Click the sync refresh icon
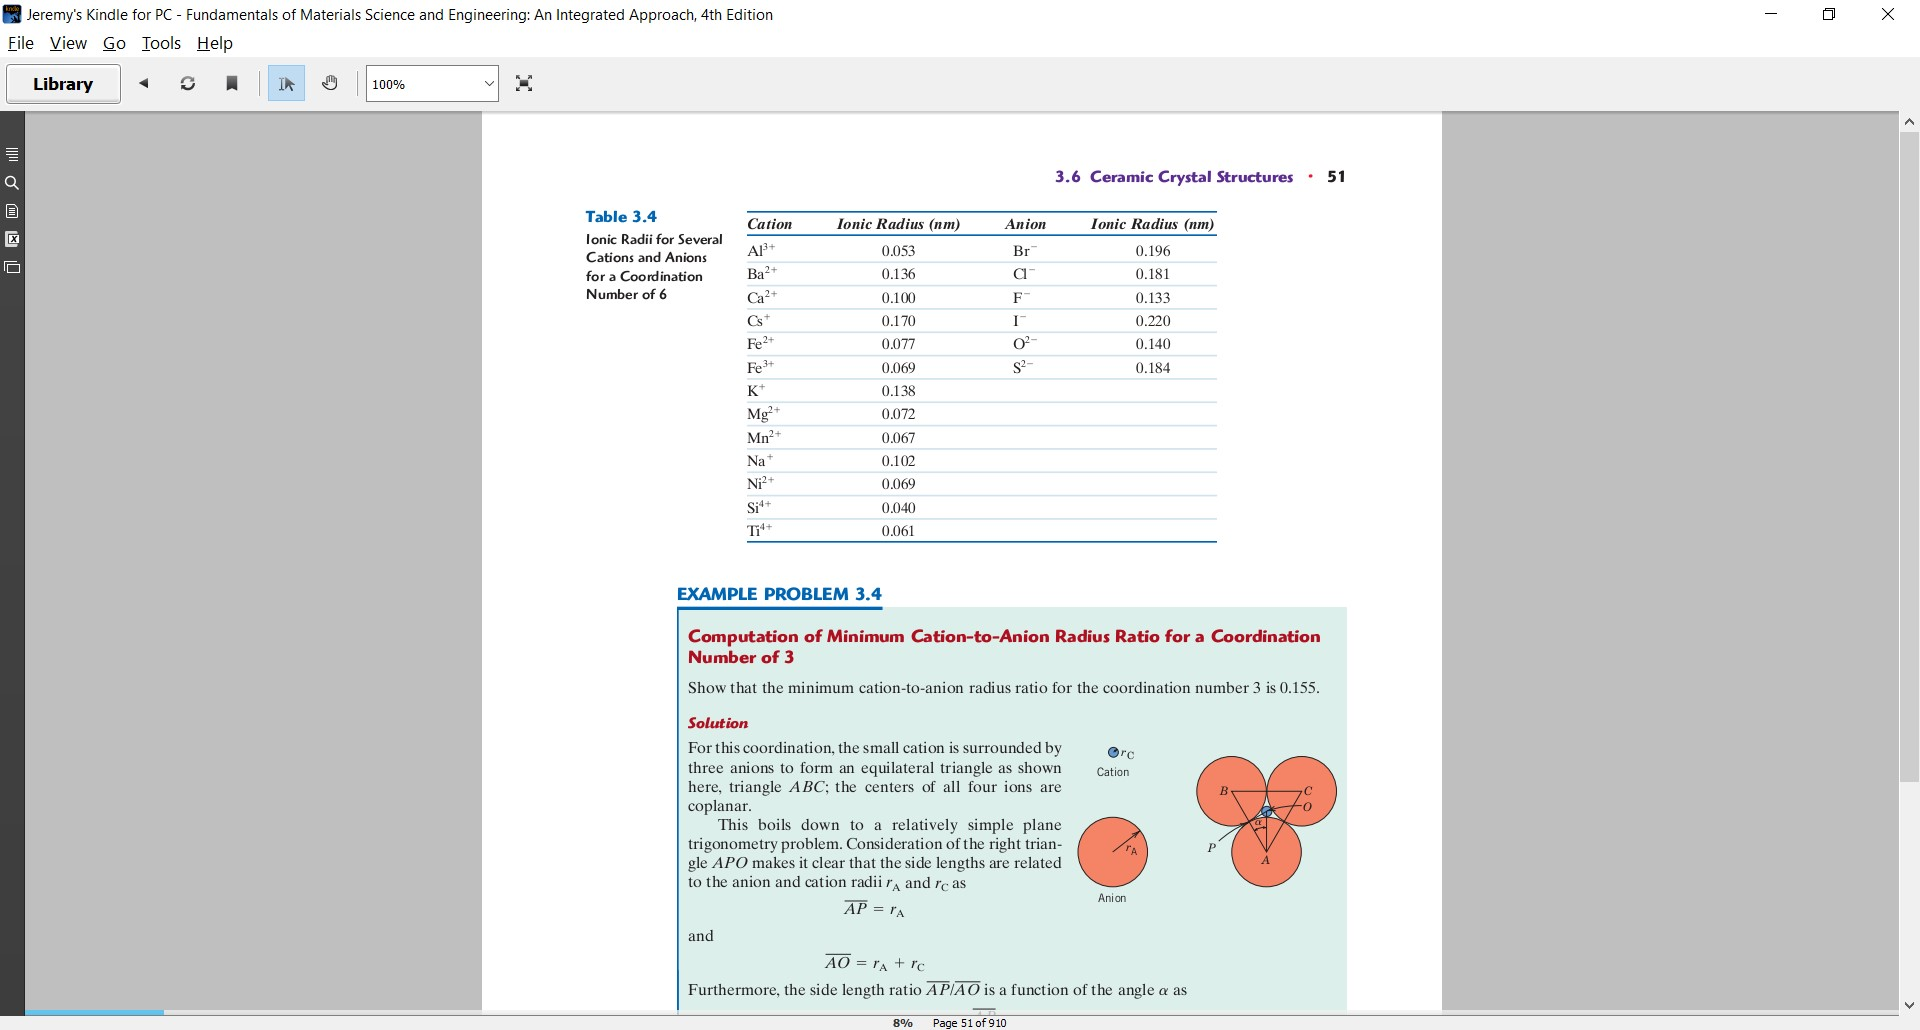This screenshot has width=1920, height=1030. [188, 84]
